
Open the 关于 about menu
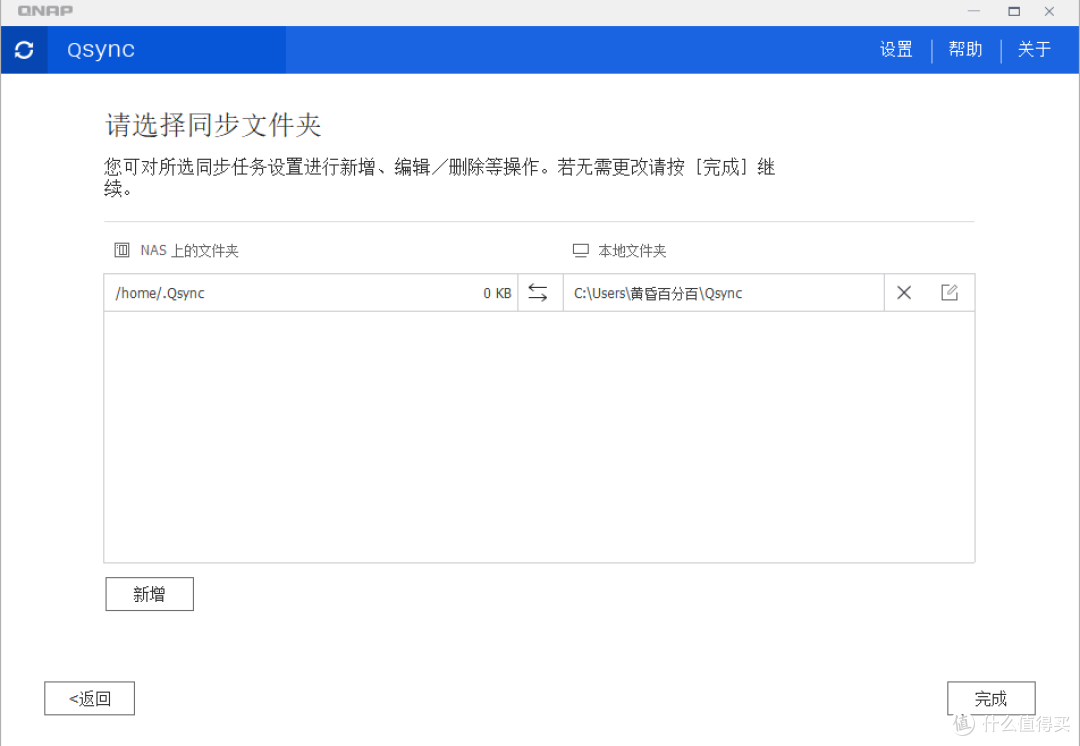click(x=1034, y=50)
